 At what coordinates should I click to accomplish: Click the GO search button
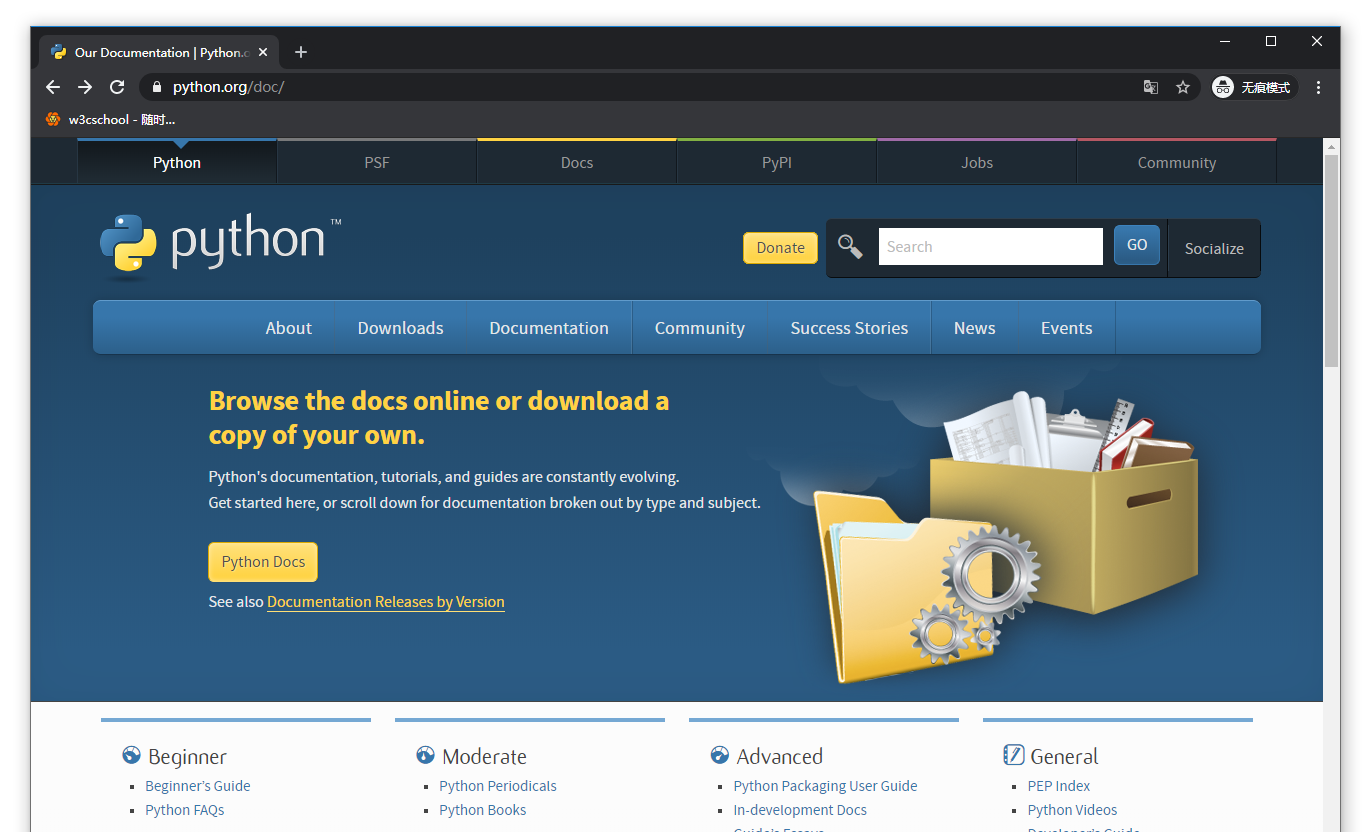tap(1137, 245)
